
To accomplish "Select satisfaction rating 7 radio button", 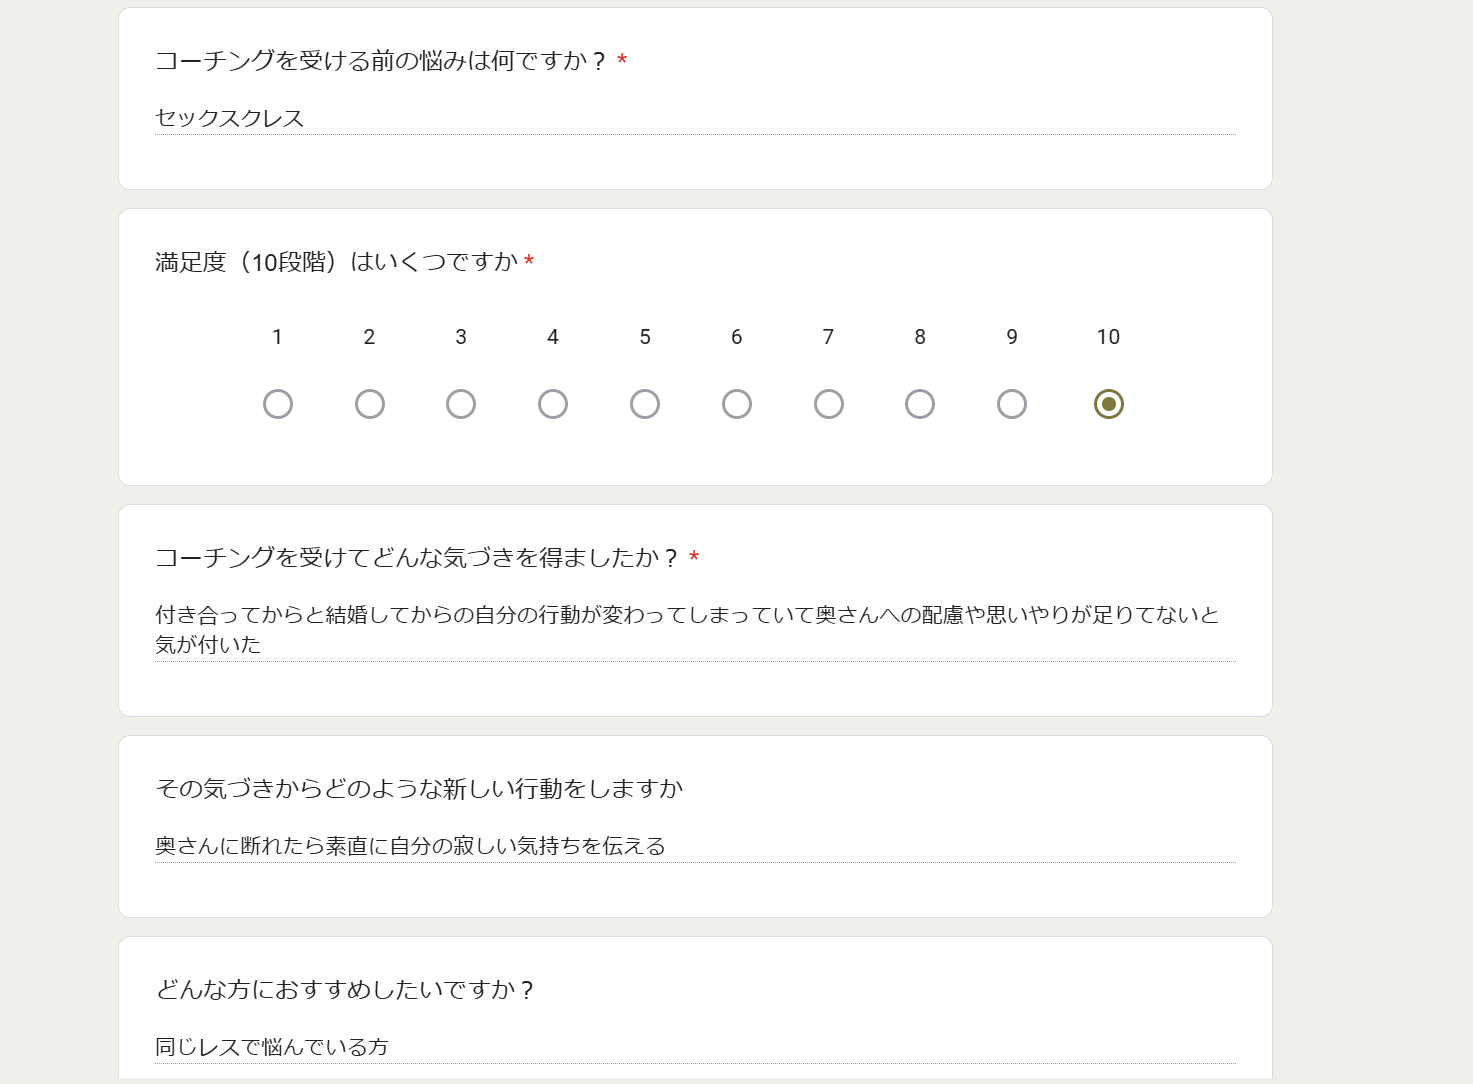I will click(x=829, y=404).
